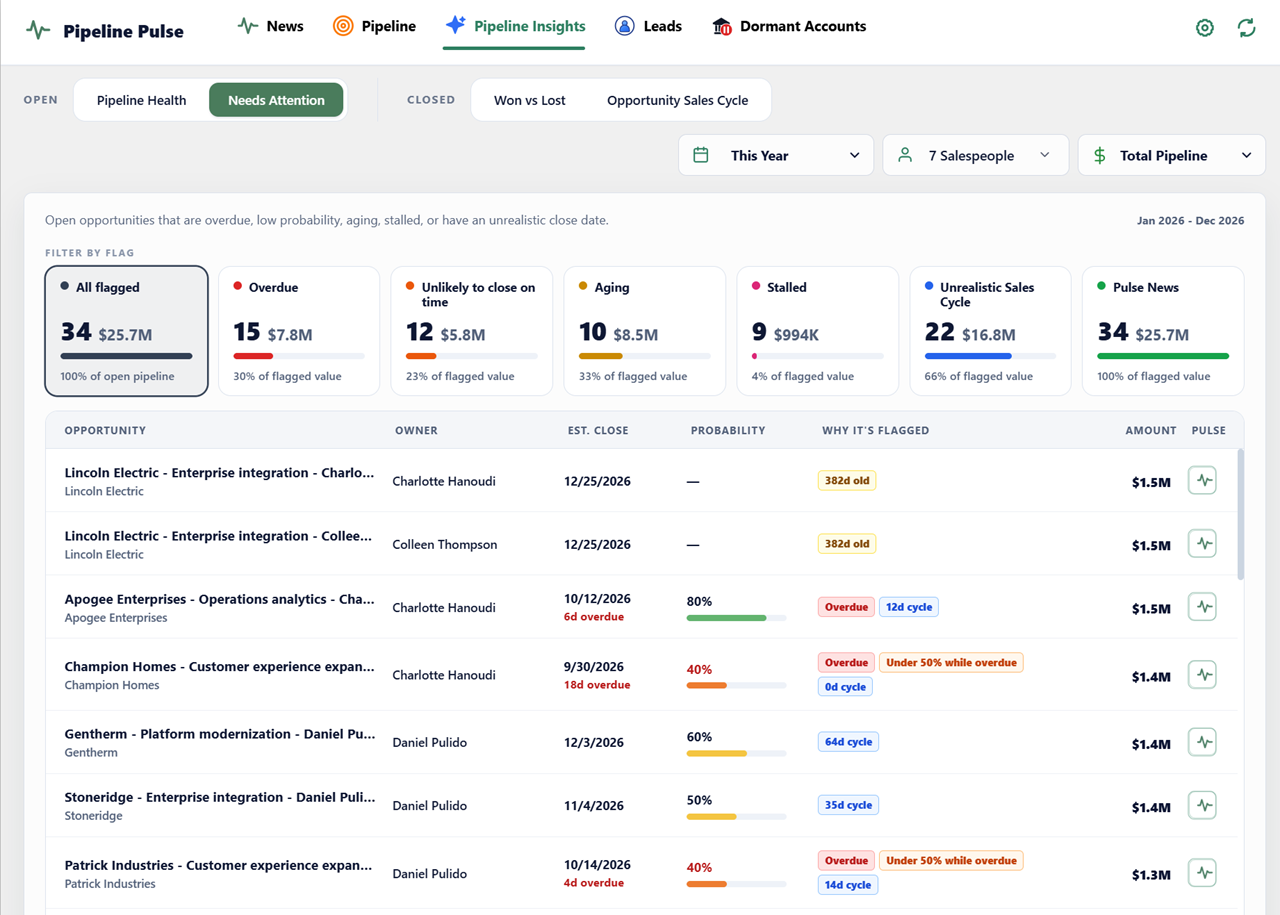Open Pulse news for Stoneridge row
Image resolution: width=1280 pixels, height=915 pixels.
pos(1203,804)
